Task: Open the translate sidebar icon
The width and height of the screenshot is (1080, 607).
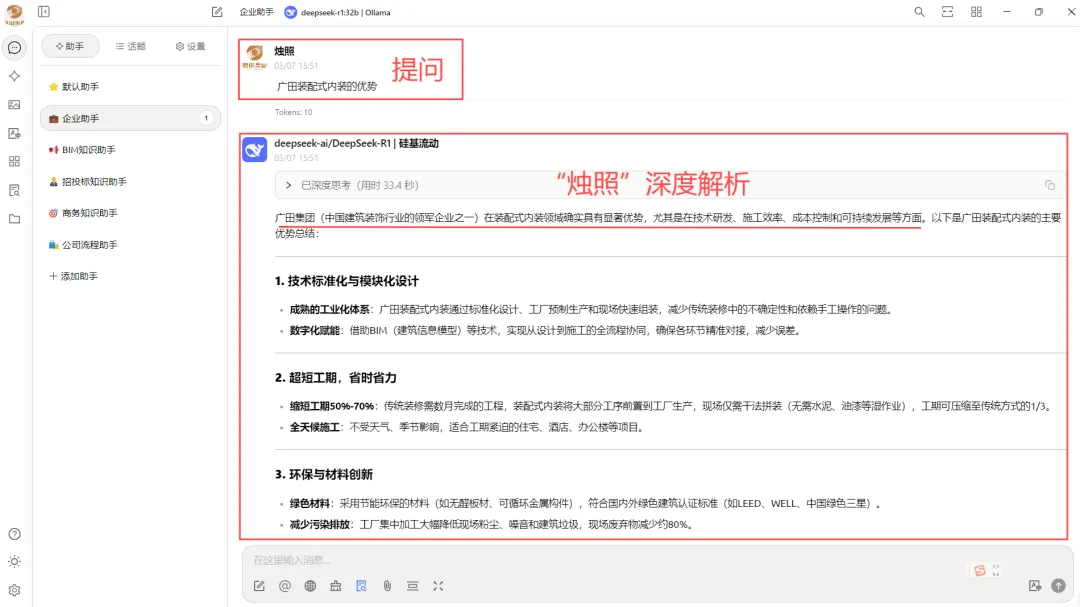Action: pos(14,133)
